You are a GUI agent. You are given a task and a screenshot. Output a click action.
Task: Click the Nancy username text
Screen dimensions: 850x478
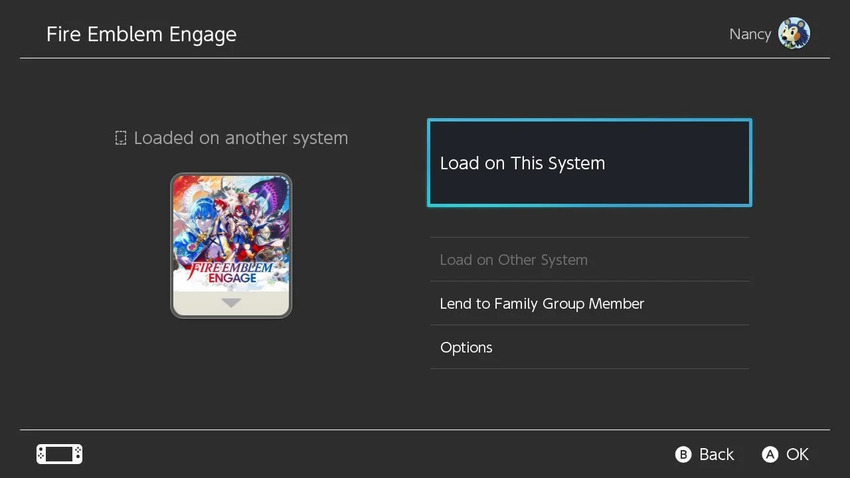(750, 34)
